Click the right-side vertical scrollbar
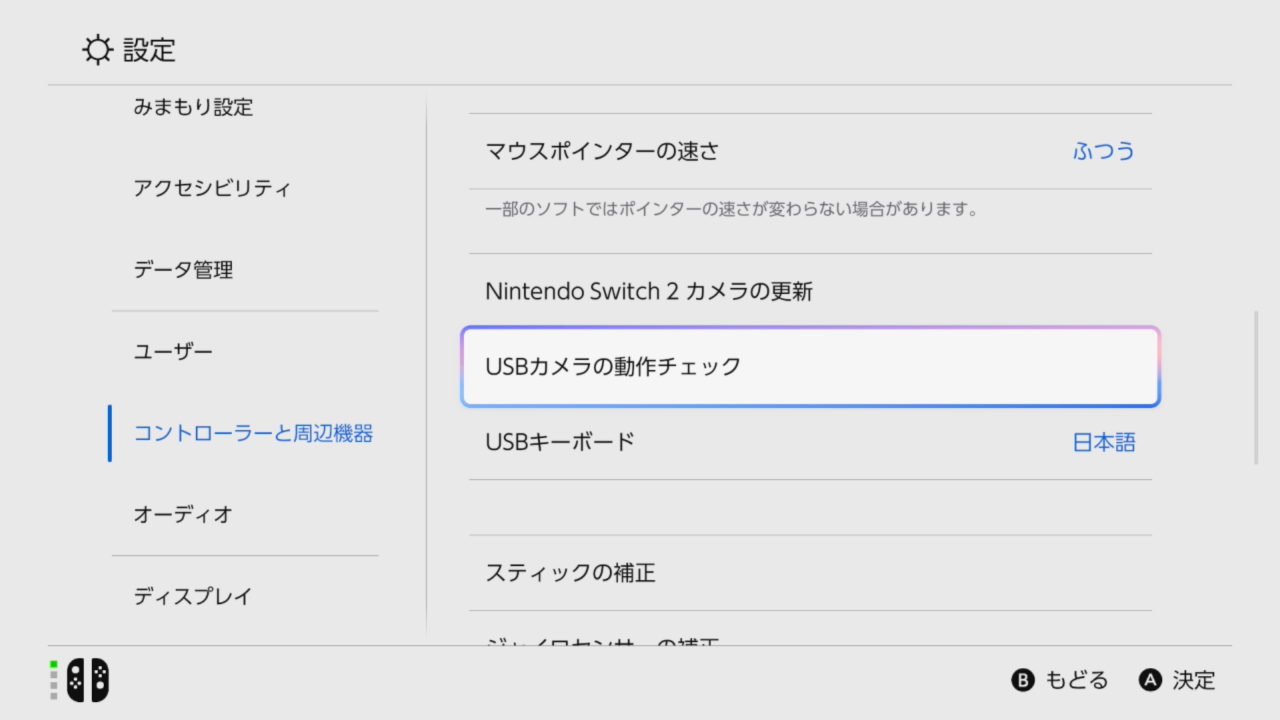Image resolution: width=1280 pixels, height=720 pixels. [1256, 388]
